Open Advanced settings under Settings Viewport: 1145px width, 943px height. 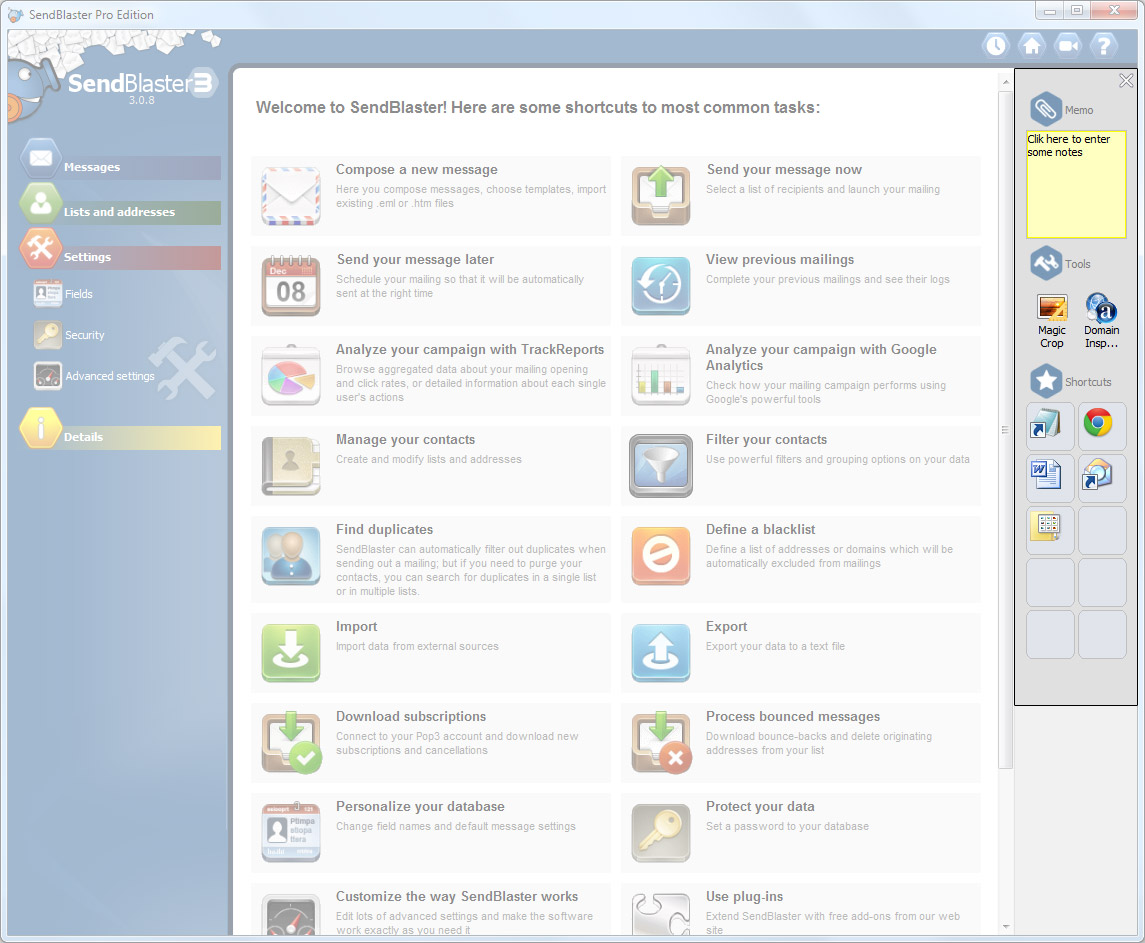coord(94,375)
